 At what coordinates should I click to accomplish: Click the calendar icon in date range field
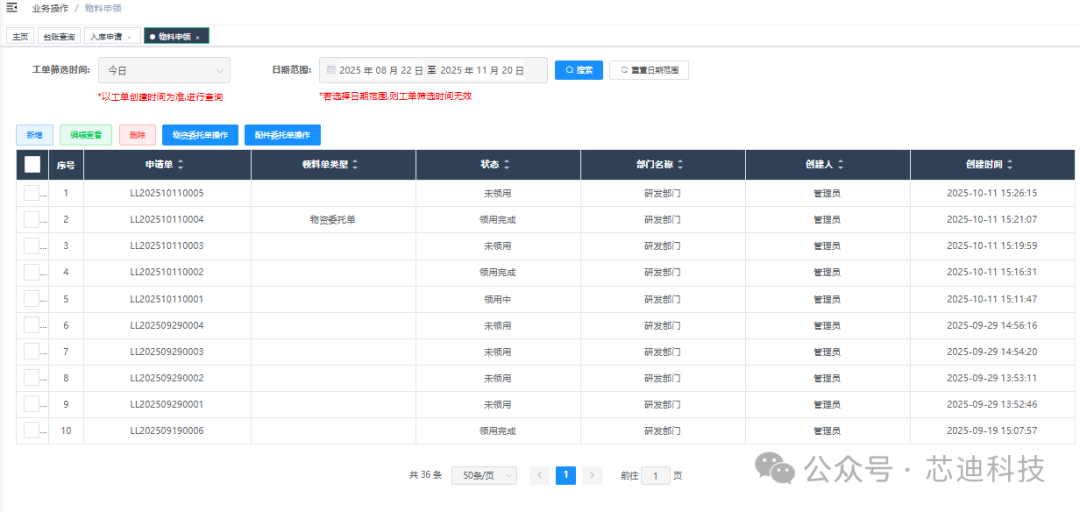tap(331, 70)
